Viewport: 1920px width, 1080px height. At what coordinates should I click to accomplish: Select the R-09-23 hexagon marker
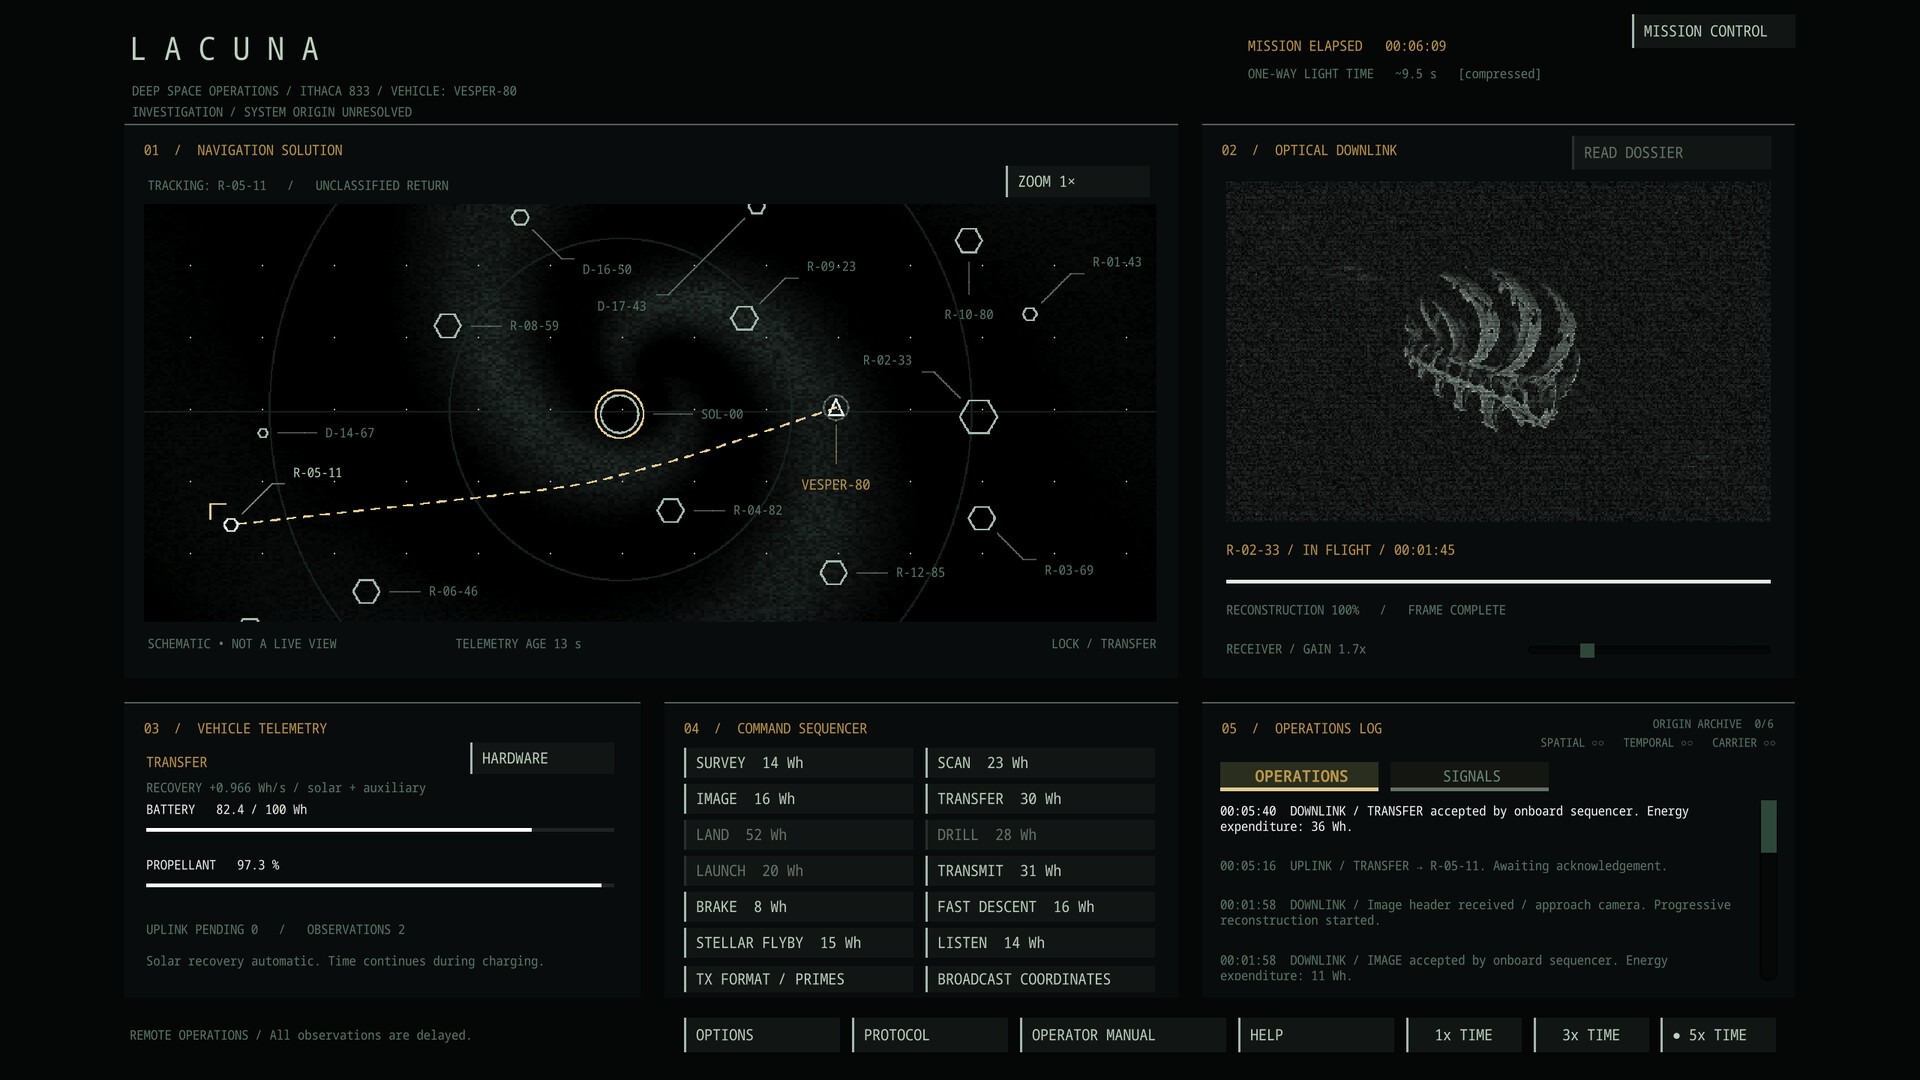point(744,318)
